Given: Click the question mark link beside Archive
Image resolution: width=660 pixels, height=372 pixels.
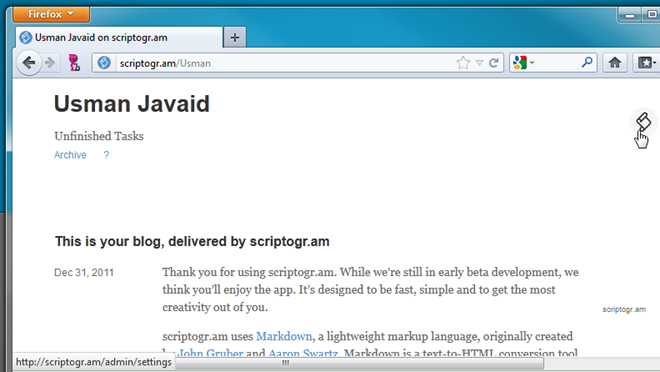Looking at the screenshot, I should click(x=106, y=155).
